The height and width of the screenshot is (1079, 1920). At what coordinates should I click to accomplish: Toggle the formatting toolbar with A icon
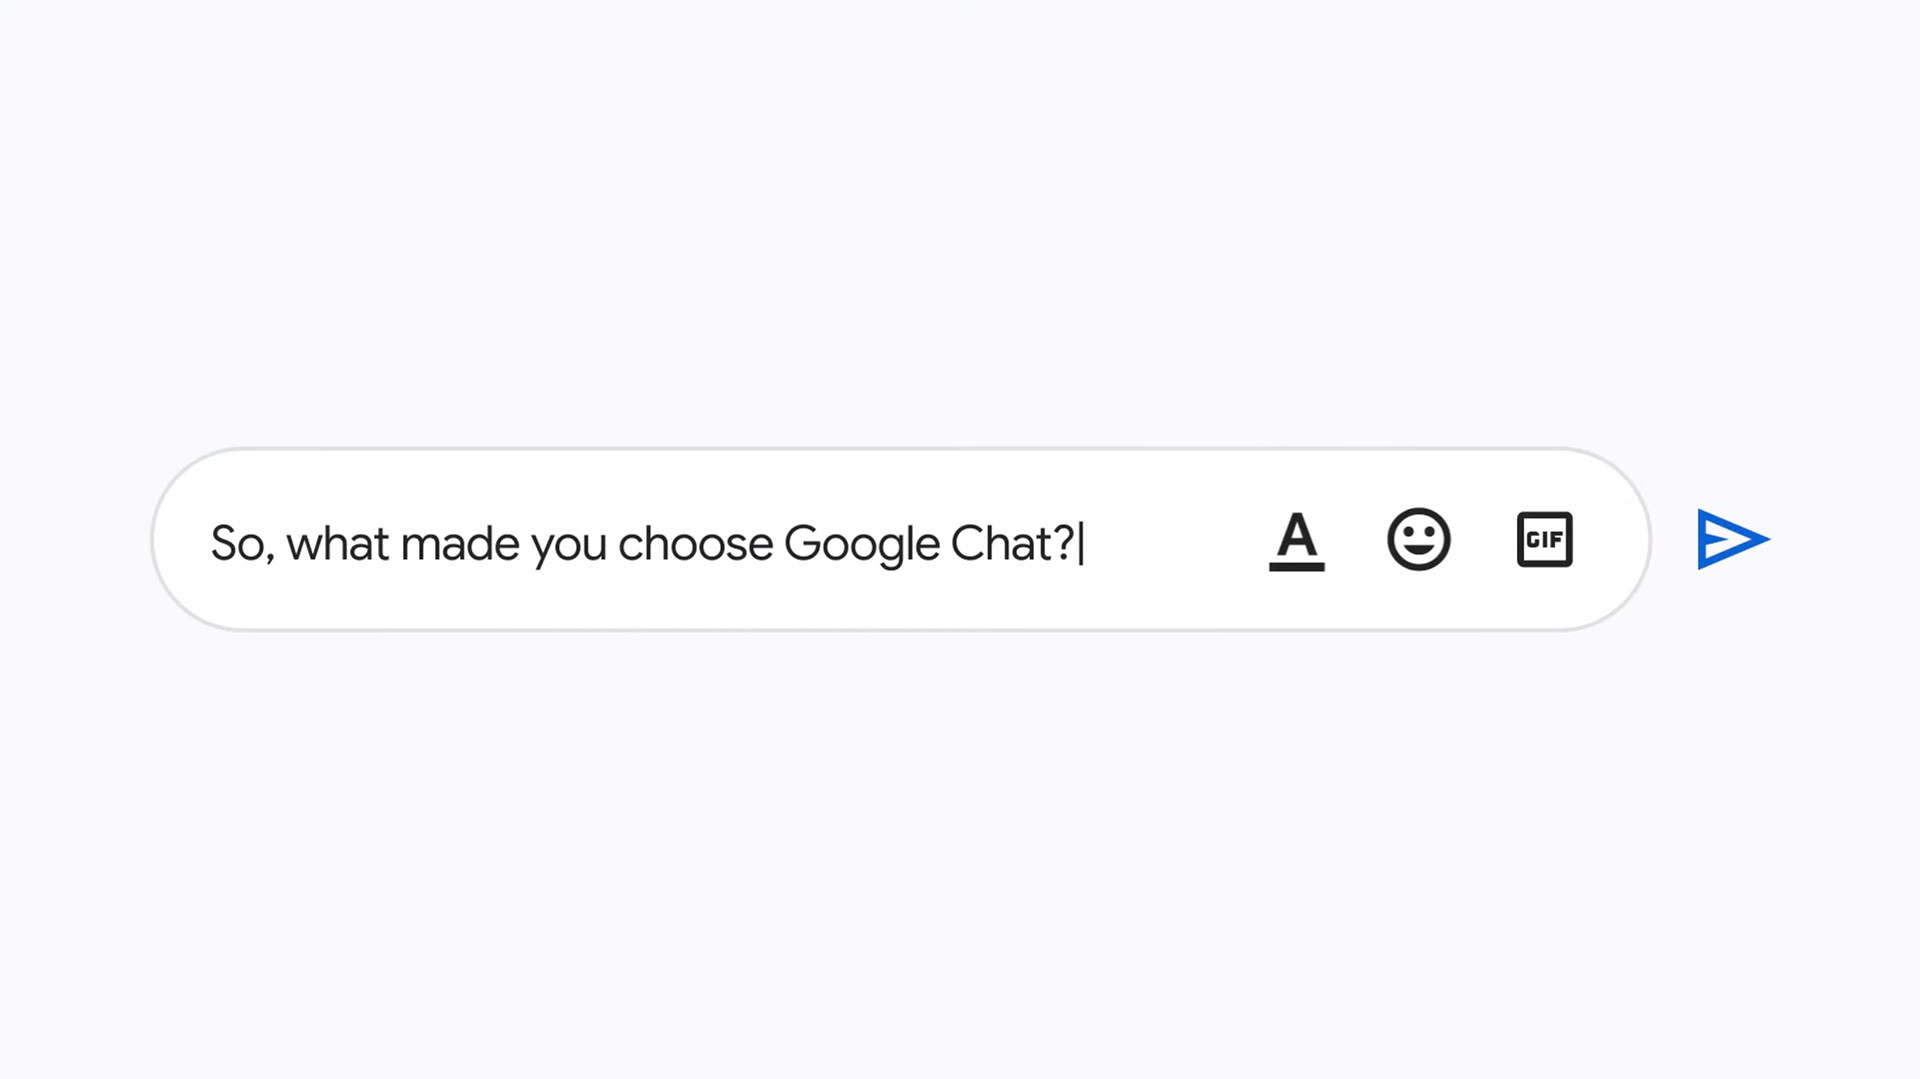pyautogui.click(x=1296, y=540)
